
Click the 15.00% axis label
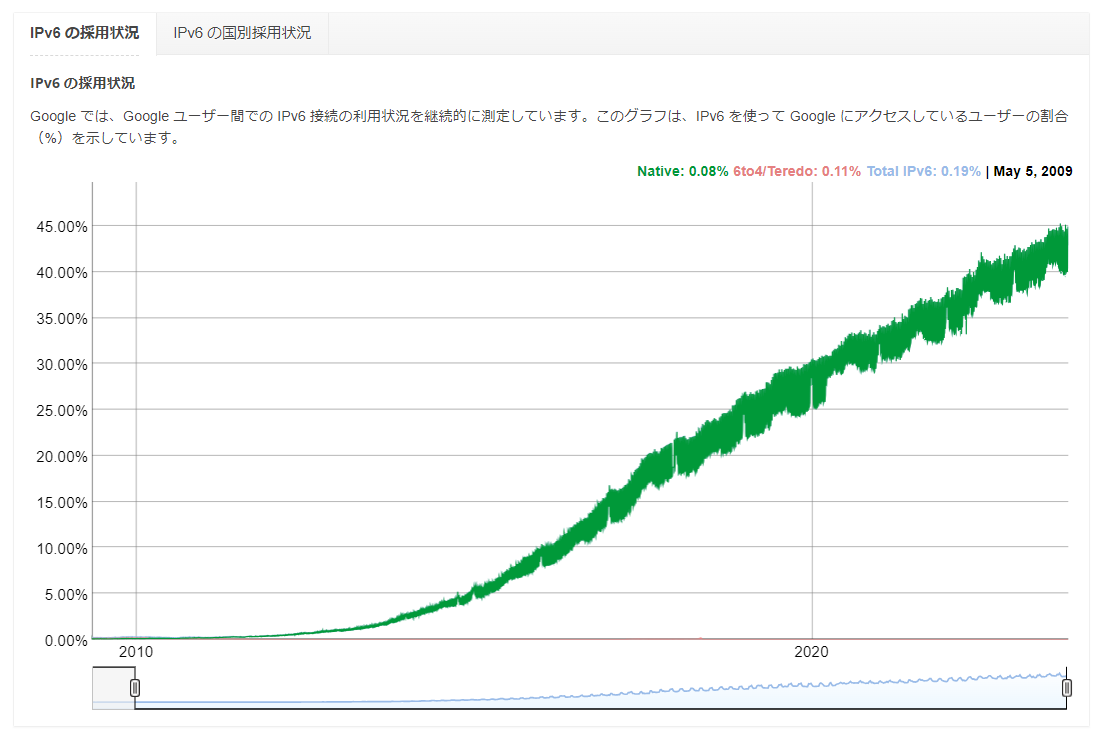coord(62,502)
